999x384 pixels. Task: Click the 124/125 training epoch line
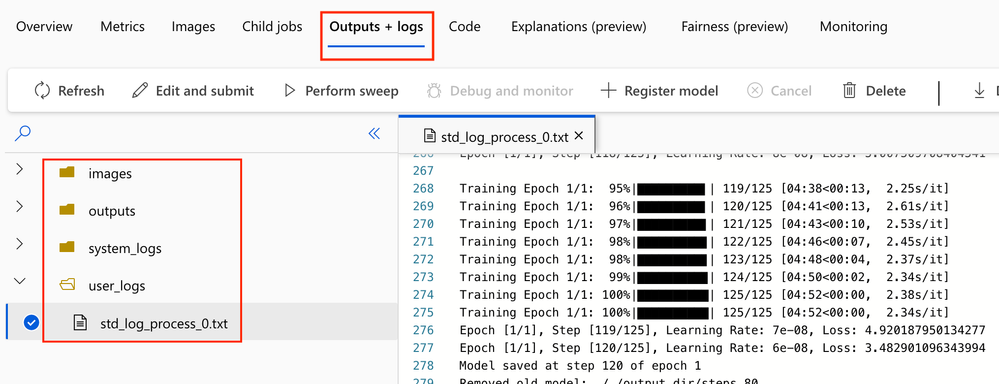pyautogui.click(x=704, y=277)
